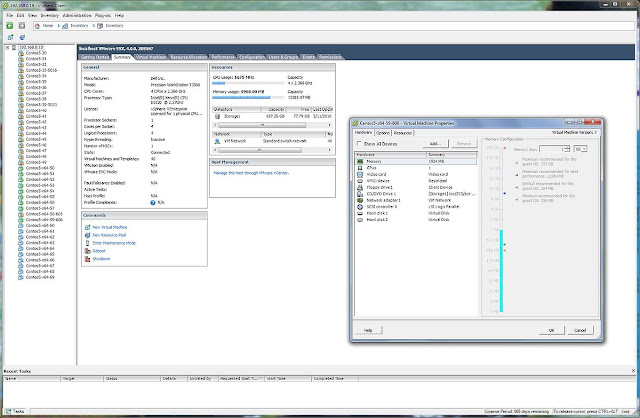Open the Inventory menu
Image resolution: width=640 pixels, height=418 pixels.
tap(49, 16)
